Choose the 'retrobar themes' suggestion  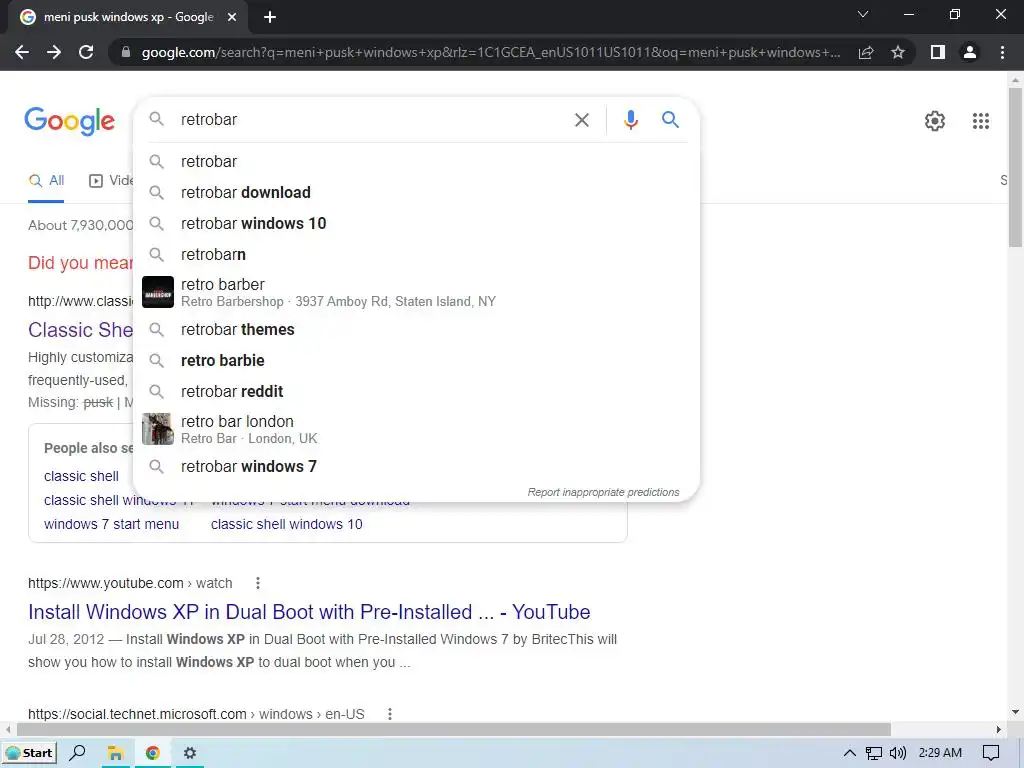416,330
